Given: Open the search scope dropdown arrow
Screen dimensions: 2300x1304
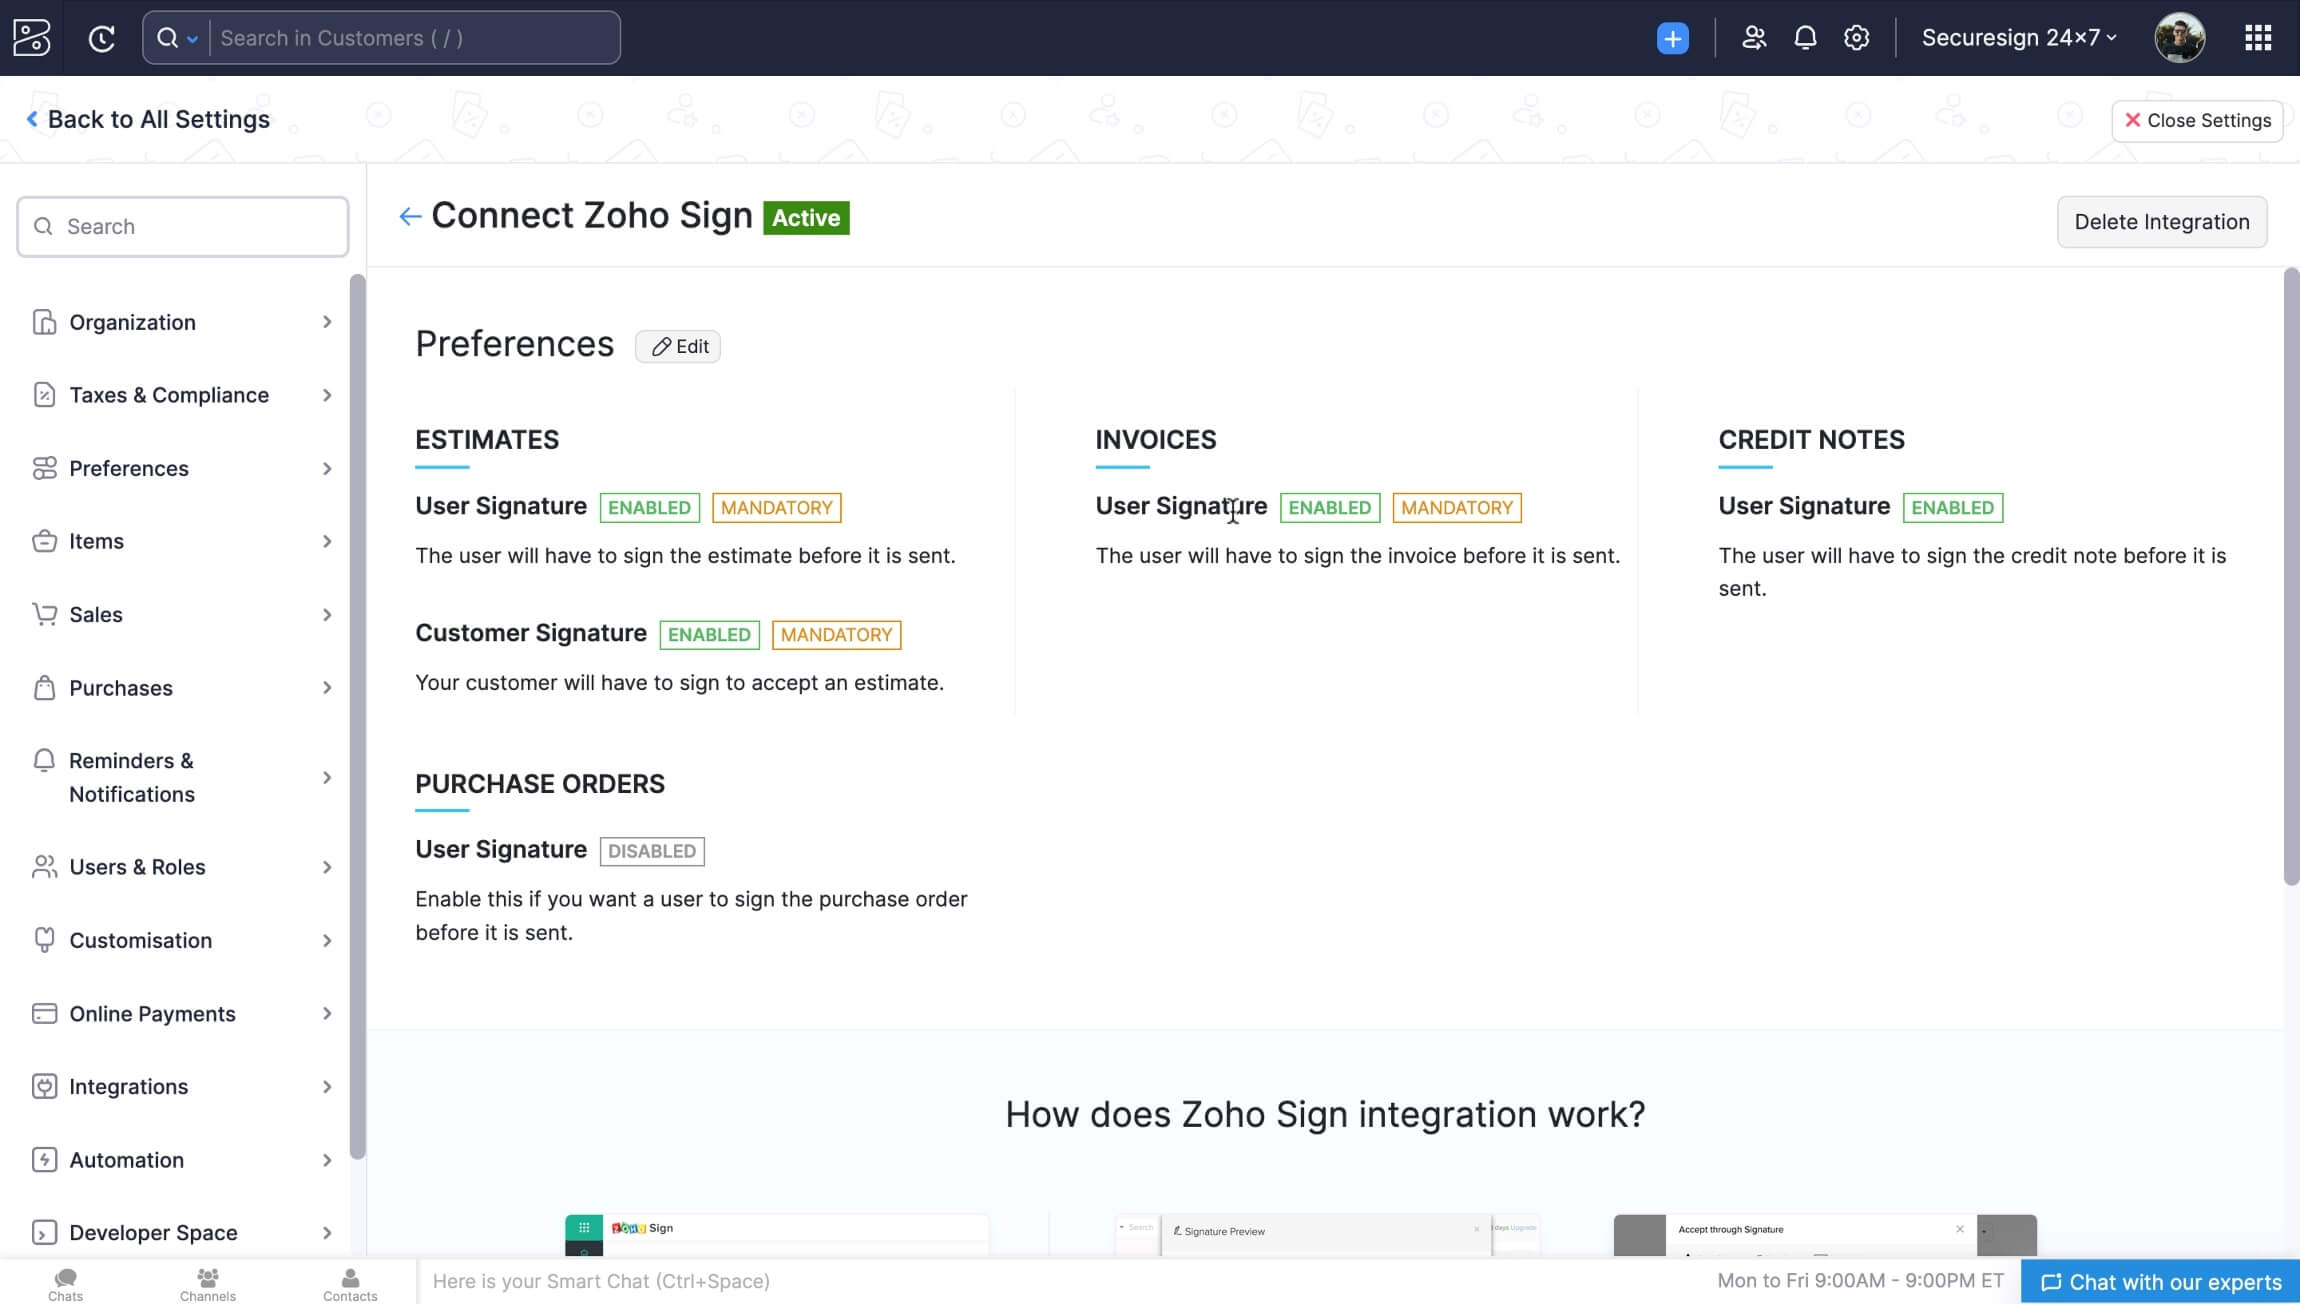Looking at the screenshot, I should [x=192, y=39].
